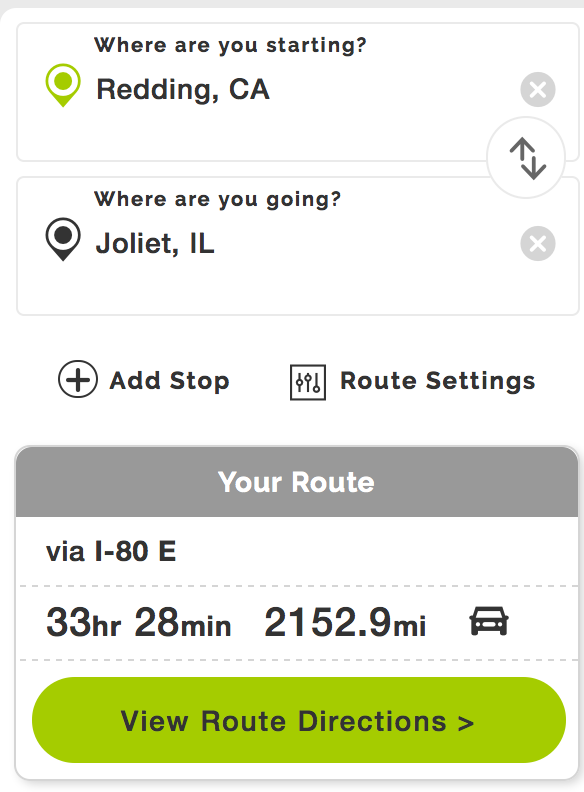Swap start and destination with arrows button
The image size is (584, 792).
pyautogui.click(x=526, y=158)
